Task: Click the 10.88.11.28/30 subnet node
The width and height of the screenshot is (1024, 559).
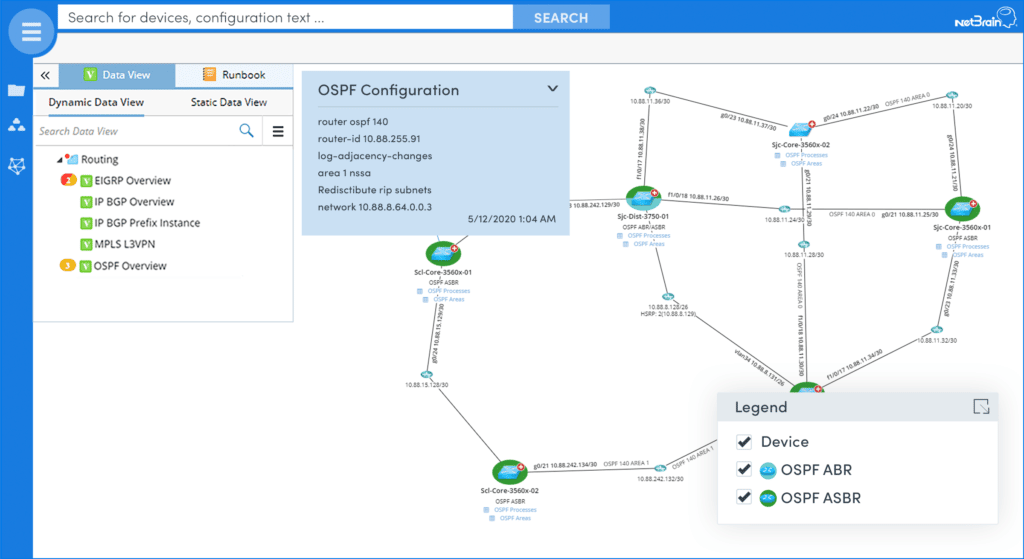Action: (x=804, y=245)
